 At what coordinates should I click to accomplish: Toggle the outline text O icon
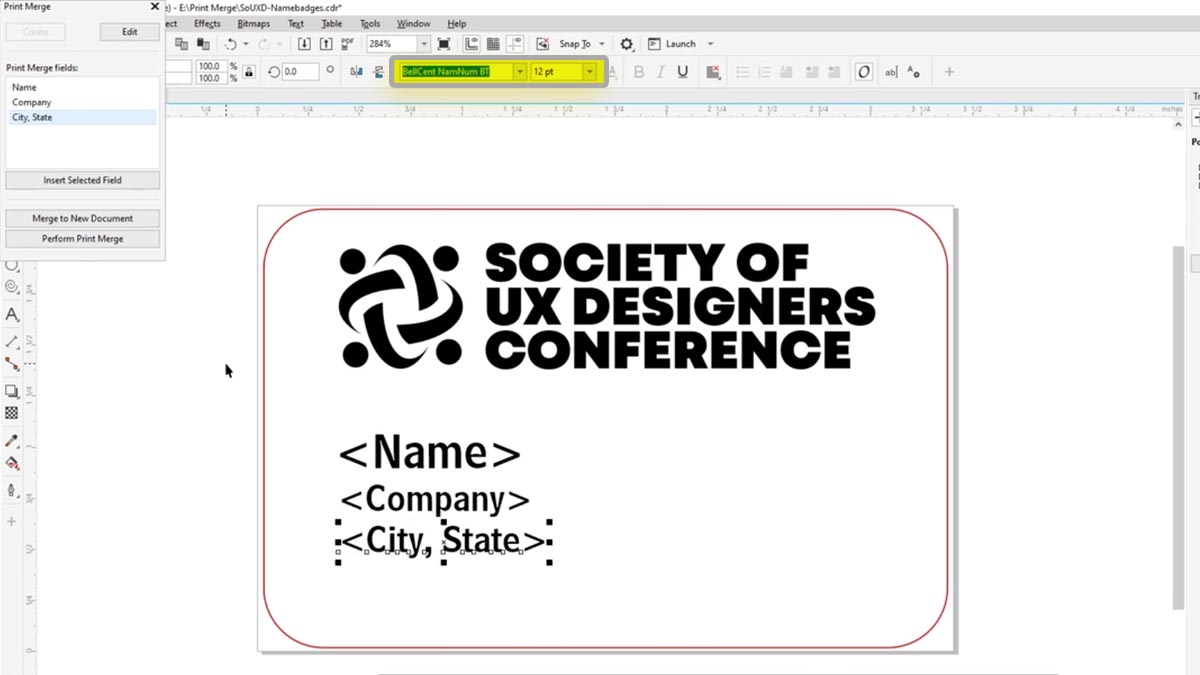(862, 71)
